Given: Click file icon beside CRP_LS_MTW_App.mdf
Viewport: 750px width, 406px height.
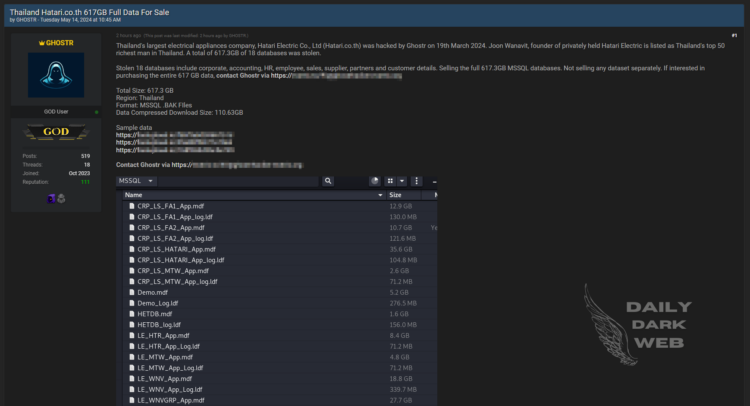Looking at the screenshot, I should pos(132,271).
